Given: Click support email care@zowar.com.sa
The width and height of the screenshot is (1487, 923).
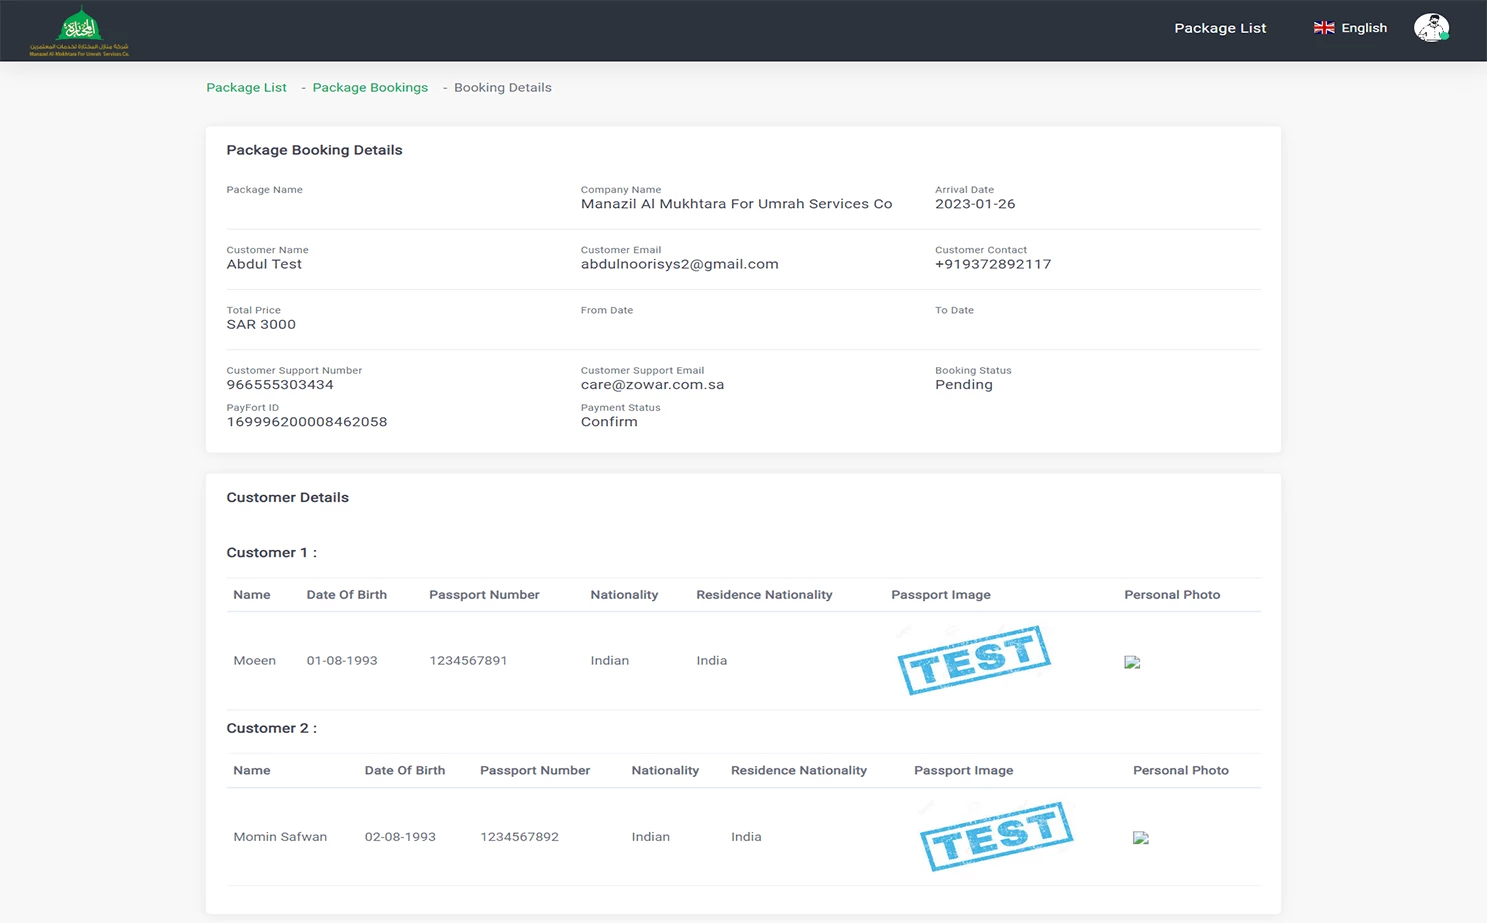Looking at the screenshot, I should pyautogui.click(x=653, y=384).
